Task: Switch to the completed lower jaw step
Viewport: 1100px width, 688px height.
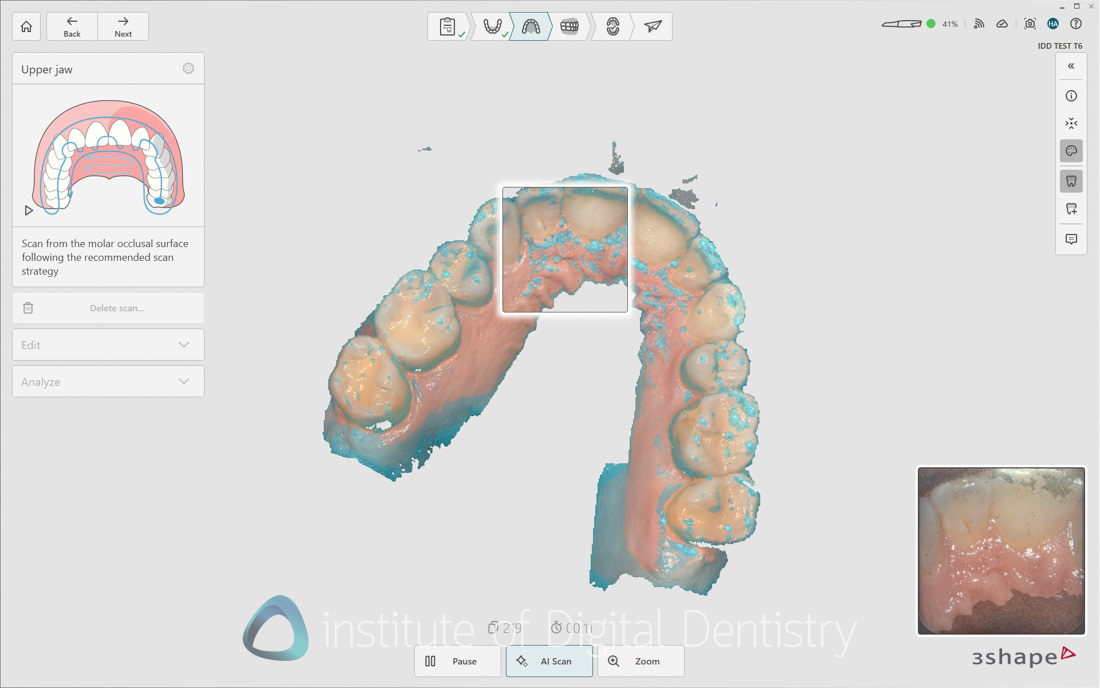Action: tap(492, 26)
